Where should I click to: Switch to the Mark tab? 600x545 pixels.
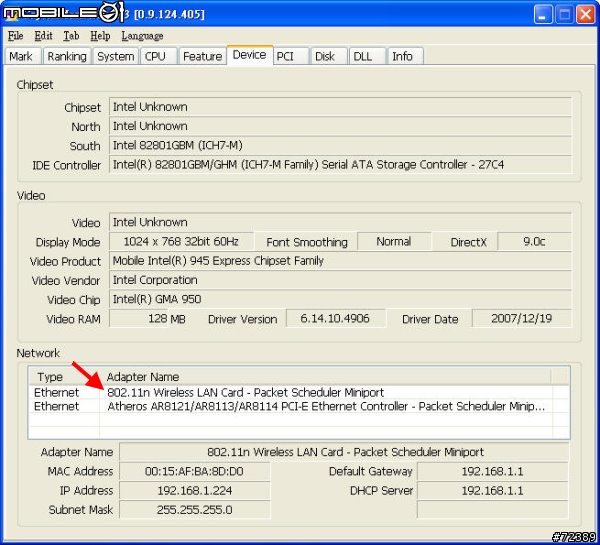21,56
